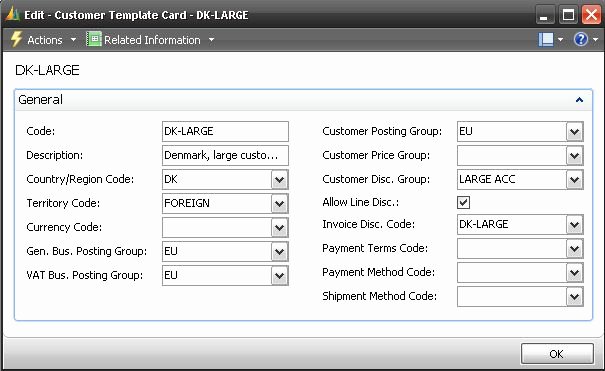The height and width of the screenshot is (371, 605).
Task: Minimize the Customer Template Card window
Action: click(x=544, y=15)
